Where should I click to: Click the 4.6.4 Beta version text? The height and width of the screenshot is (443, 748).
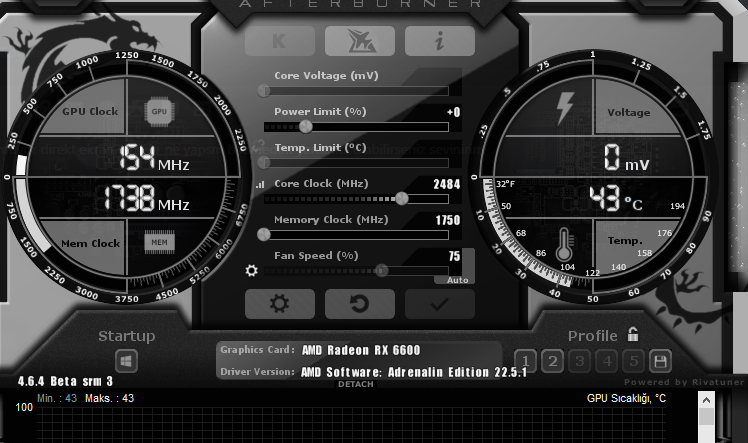click(x=65, y=381)
